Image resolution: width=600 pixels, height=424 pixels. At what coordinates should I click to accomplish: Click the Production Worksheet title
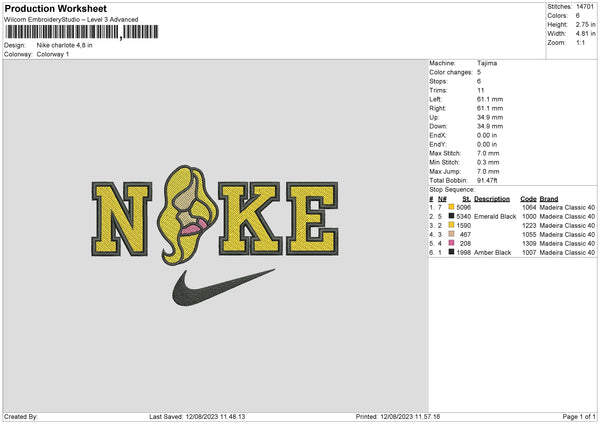click(x=55, y=8)
